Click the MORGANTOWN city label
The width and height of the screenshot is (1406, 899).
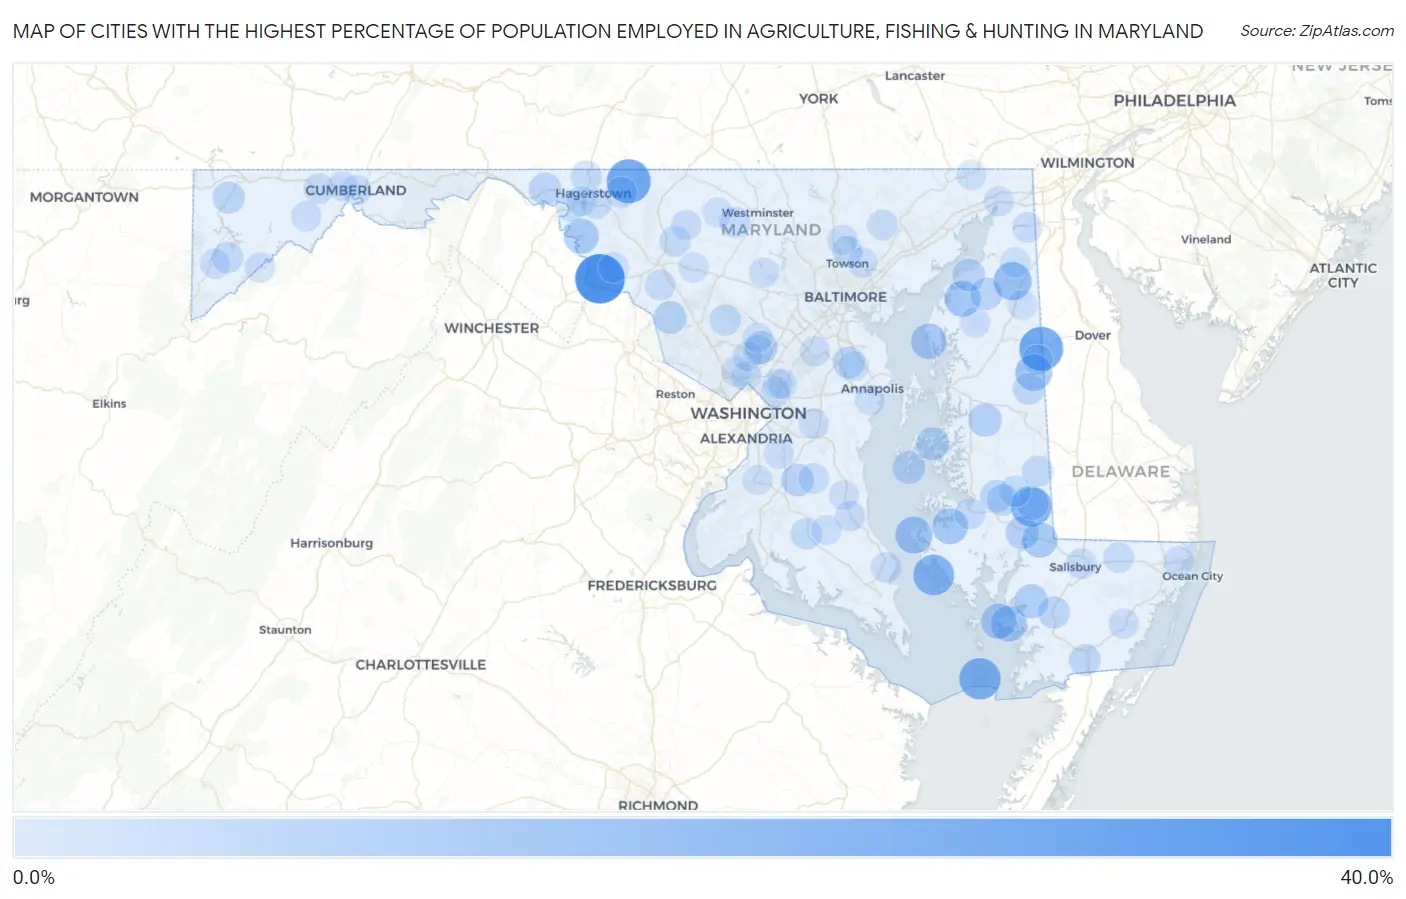[84, 197]
